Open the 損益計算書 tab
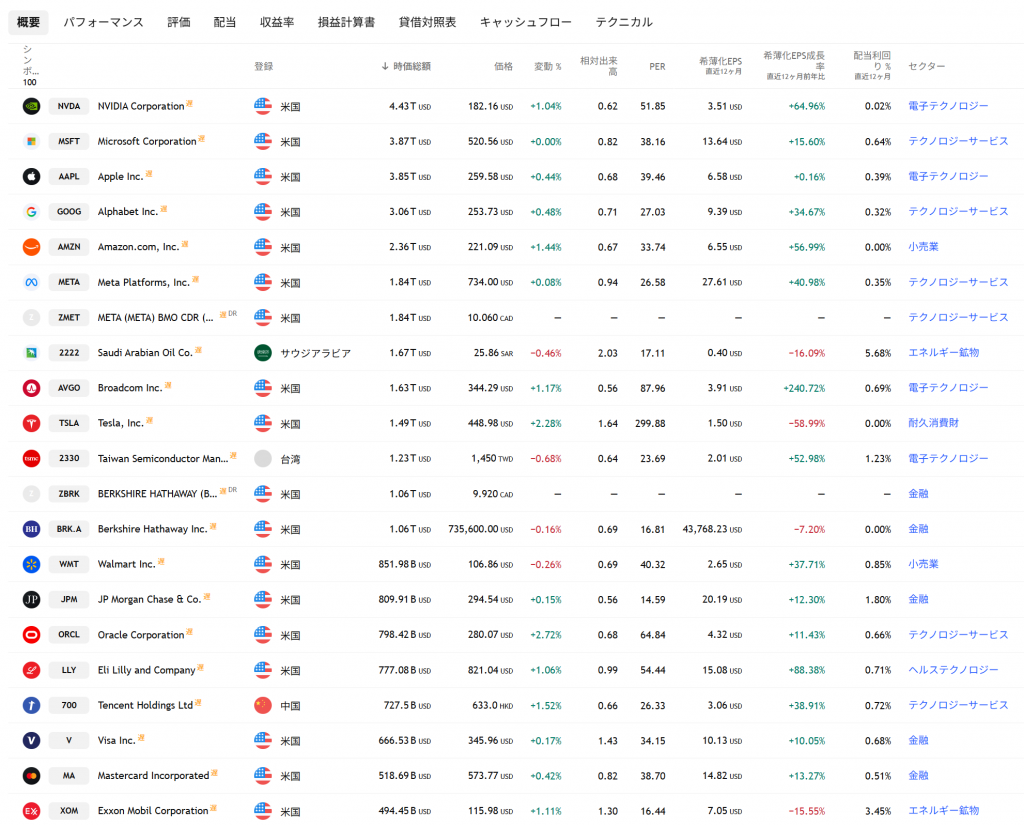Viewport: 1024px width, 825px height. point(345,22)
